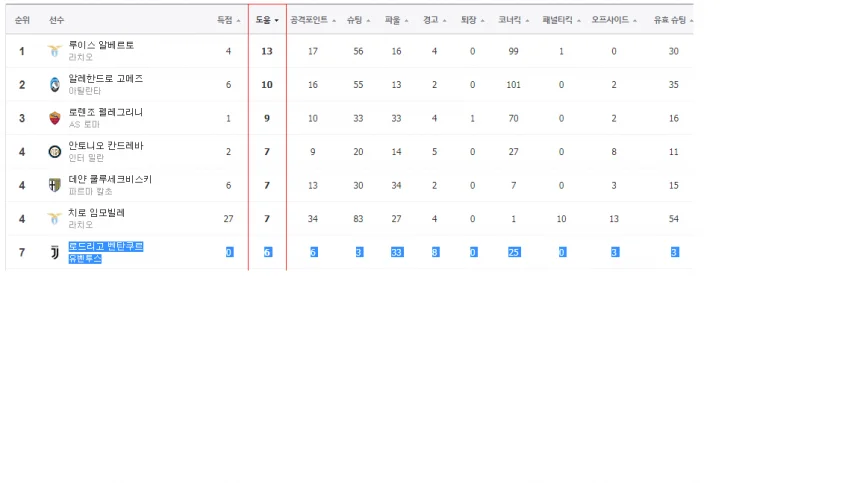
Task: Click the Inter Milan crest beside 안토니오 칸드레바
Action: [54, 151]
